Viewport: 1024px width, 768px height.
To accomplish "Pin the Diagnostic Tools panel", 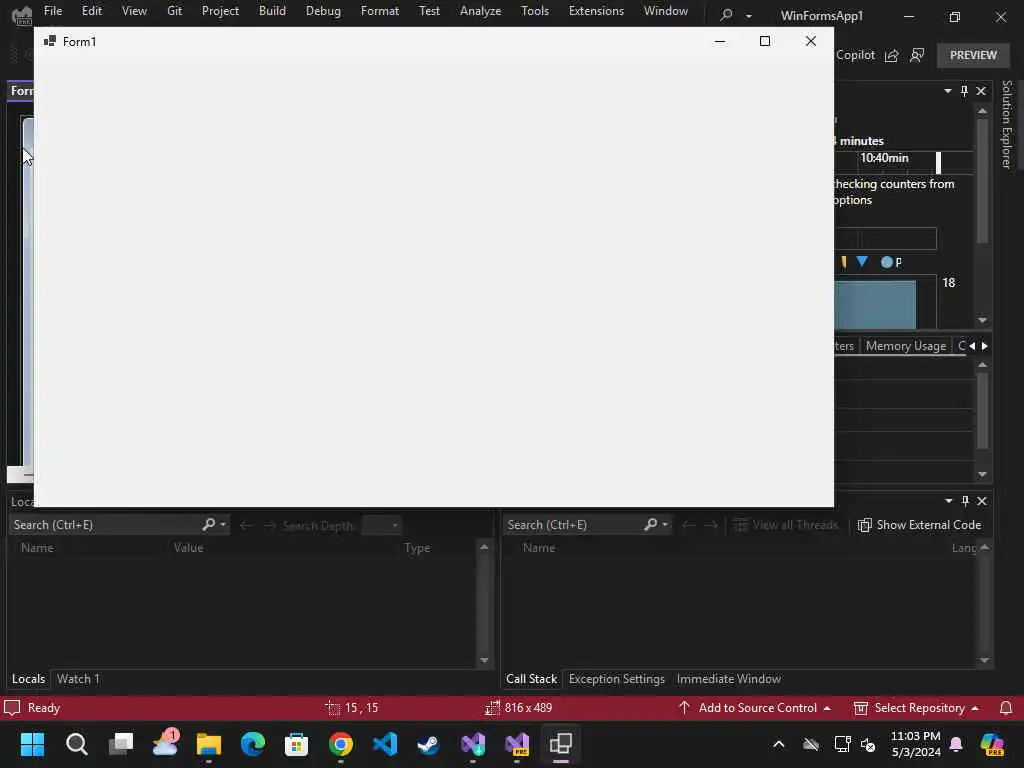I will (x=964, y=91).
